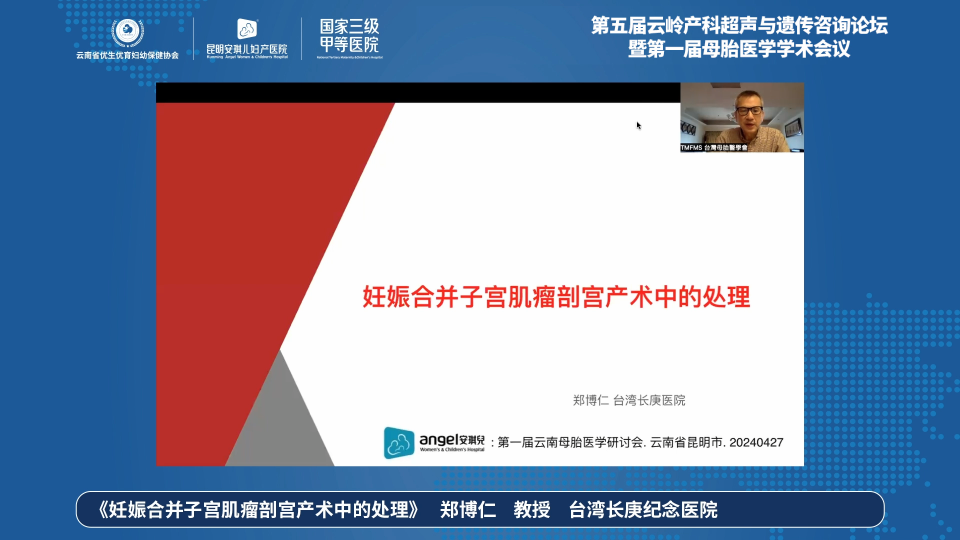960x540 pixels.
Task: Click the 'angel安琪兒' wordmark on the slide
Action: coord(451,440)
